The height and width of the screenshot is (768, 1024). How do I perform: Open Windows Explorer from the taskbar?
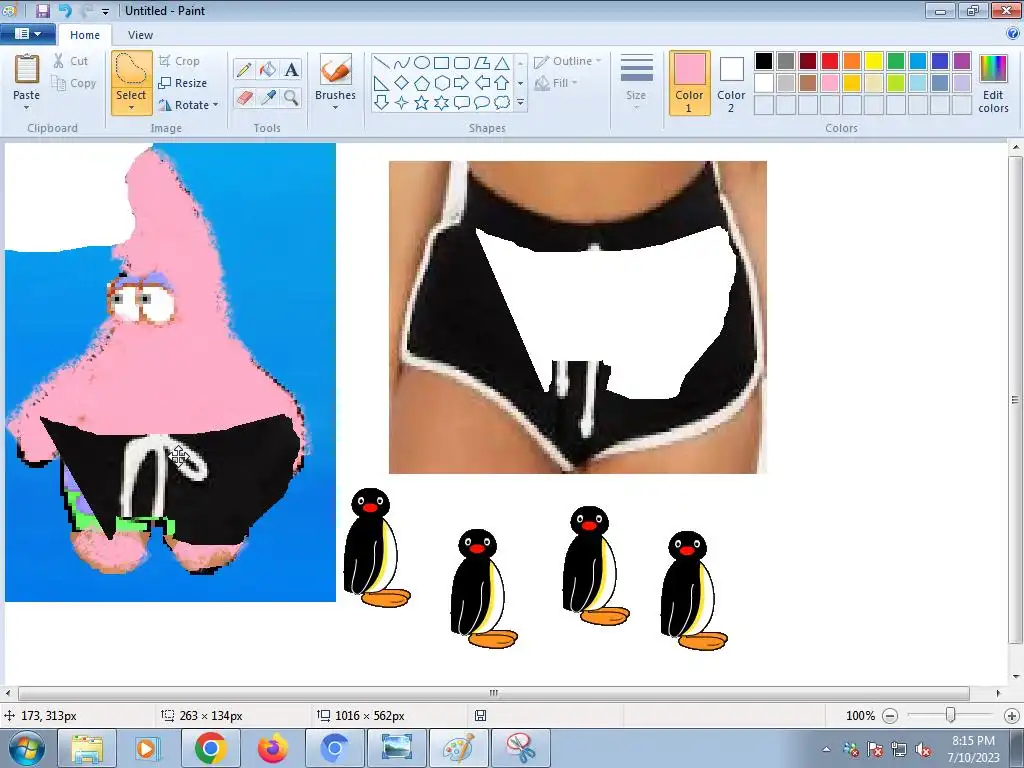87,748
